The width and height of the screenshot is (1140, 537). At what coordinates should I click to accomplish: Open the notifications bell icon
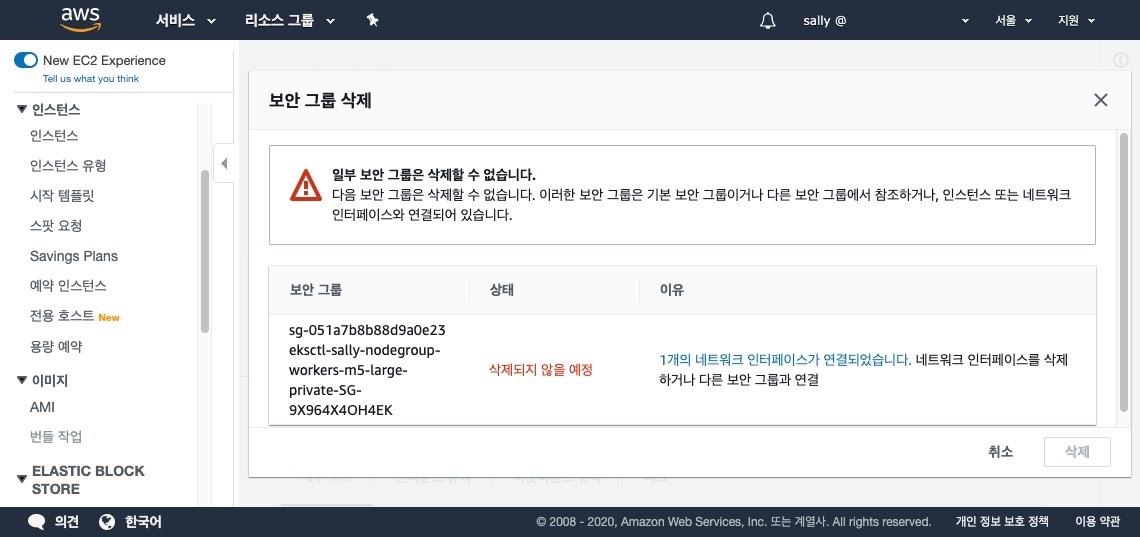[x=768, y=20]
